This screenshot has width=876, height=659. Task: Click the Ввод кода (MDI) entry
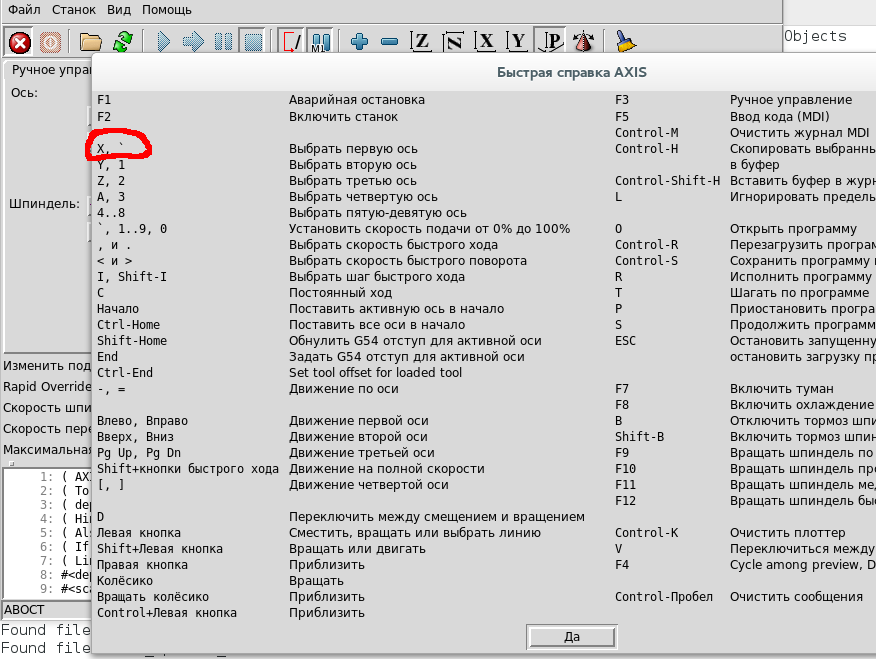[779, 117]
